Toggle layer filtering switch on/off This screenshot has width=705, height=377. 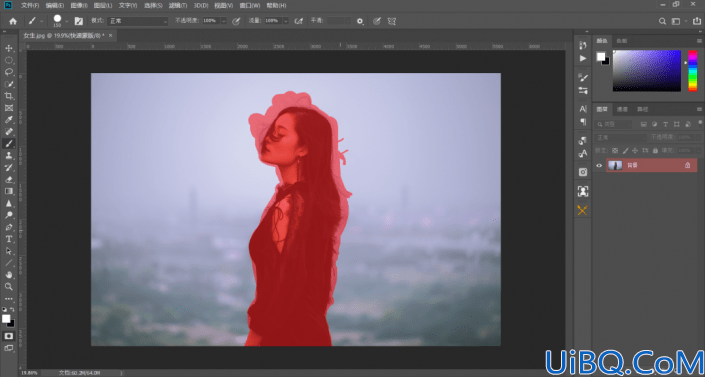click(700, 122)
